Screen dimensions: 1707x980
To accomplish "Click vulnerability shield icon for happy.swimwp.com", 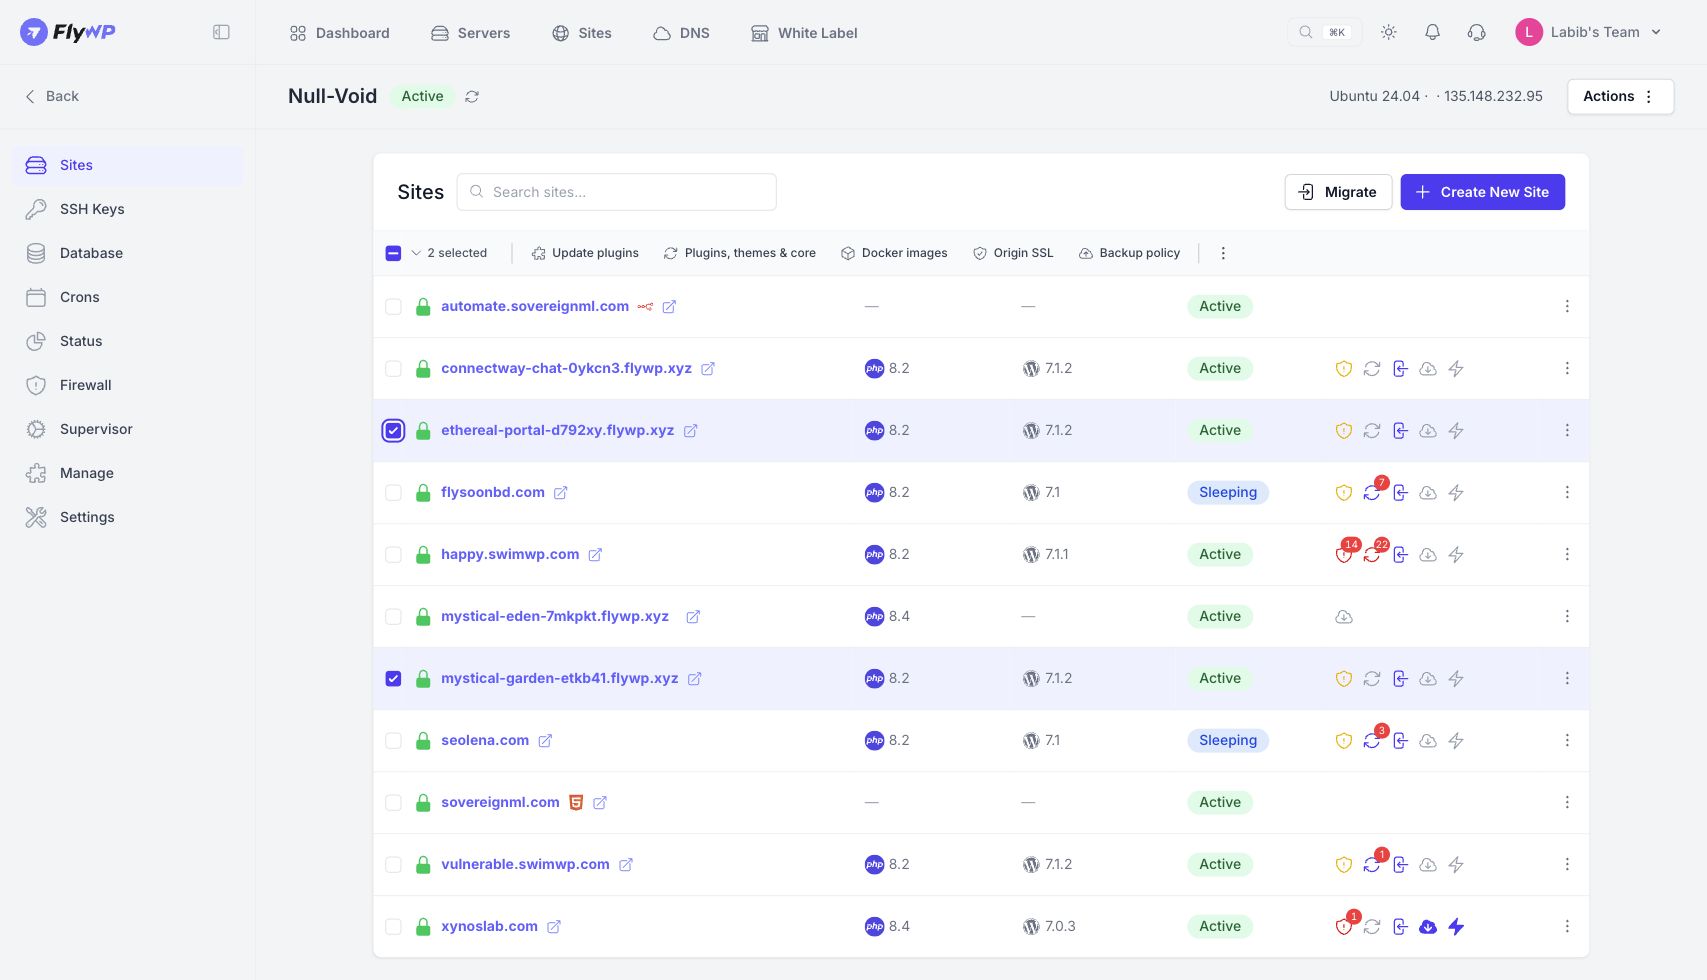I will [1344, 554].
